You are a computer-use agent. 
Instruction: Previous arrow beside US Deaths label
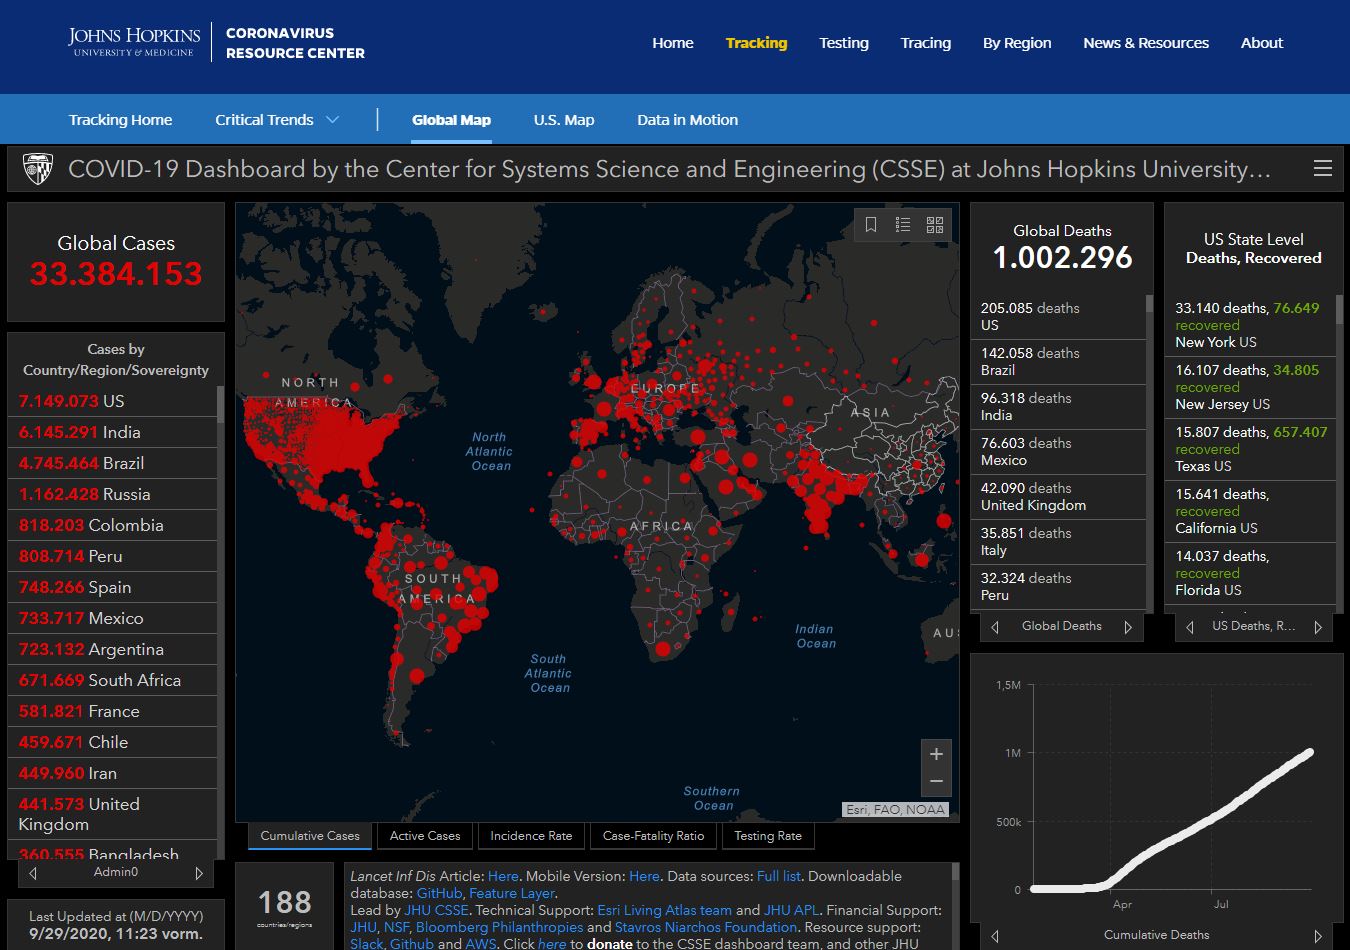(x=1189, y=627)
